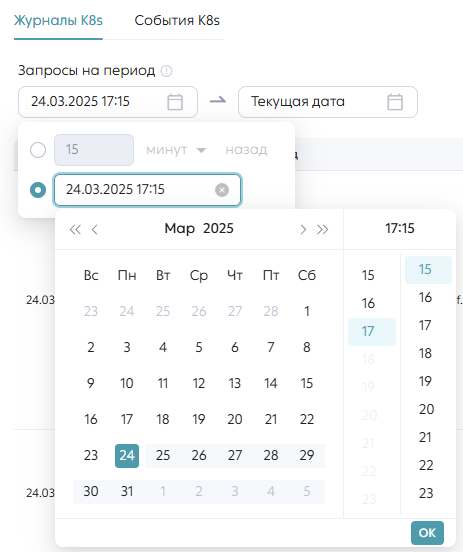Go to previous year with double-left arrow
Image resolution: width=463 pixels, height=552 pixels.
tap(75, 230)
